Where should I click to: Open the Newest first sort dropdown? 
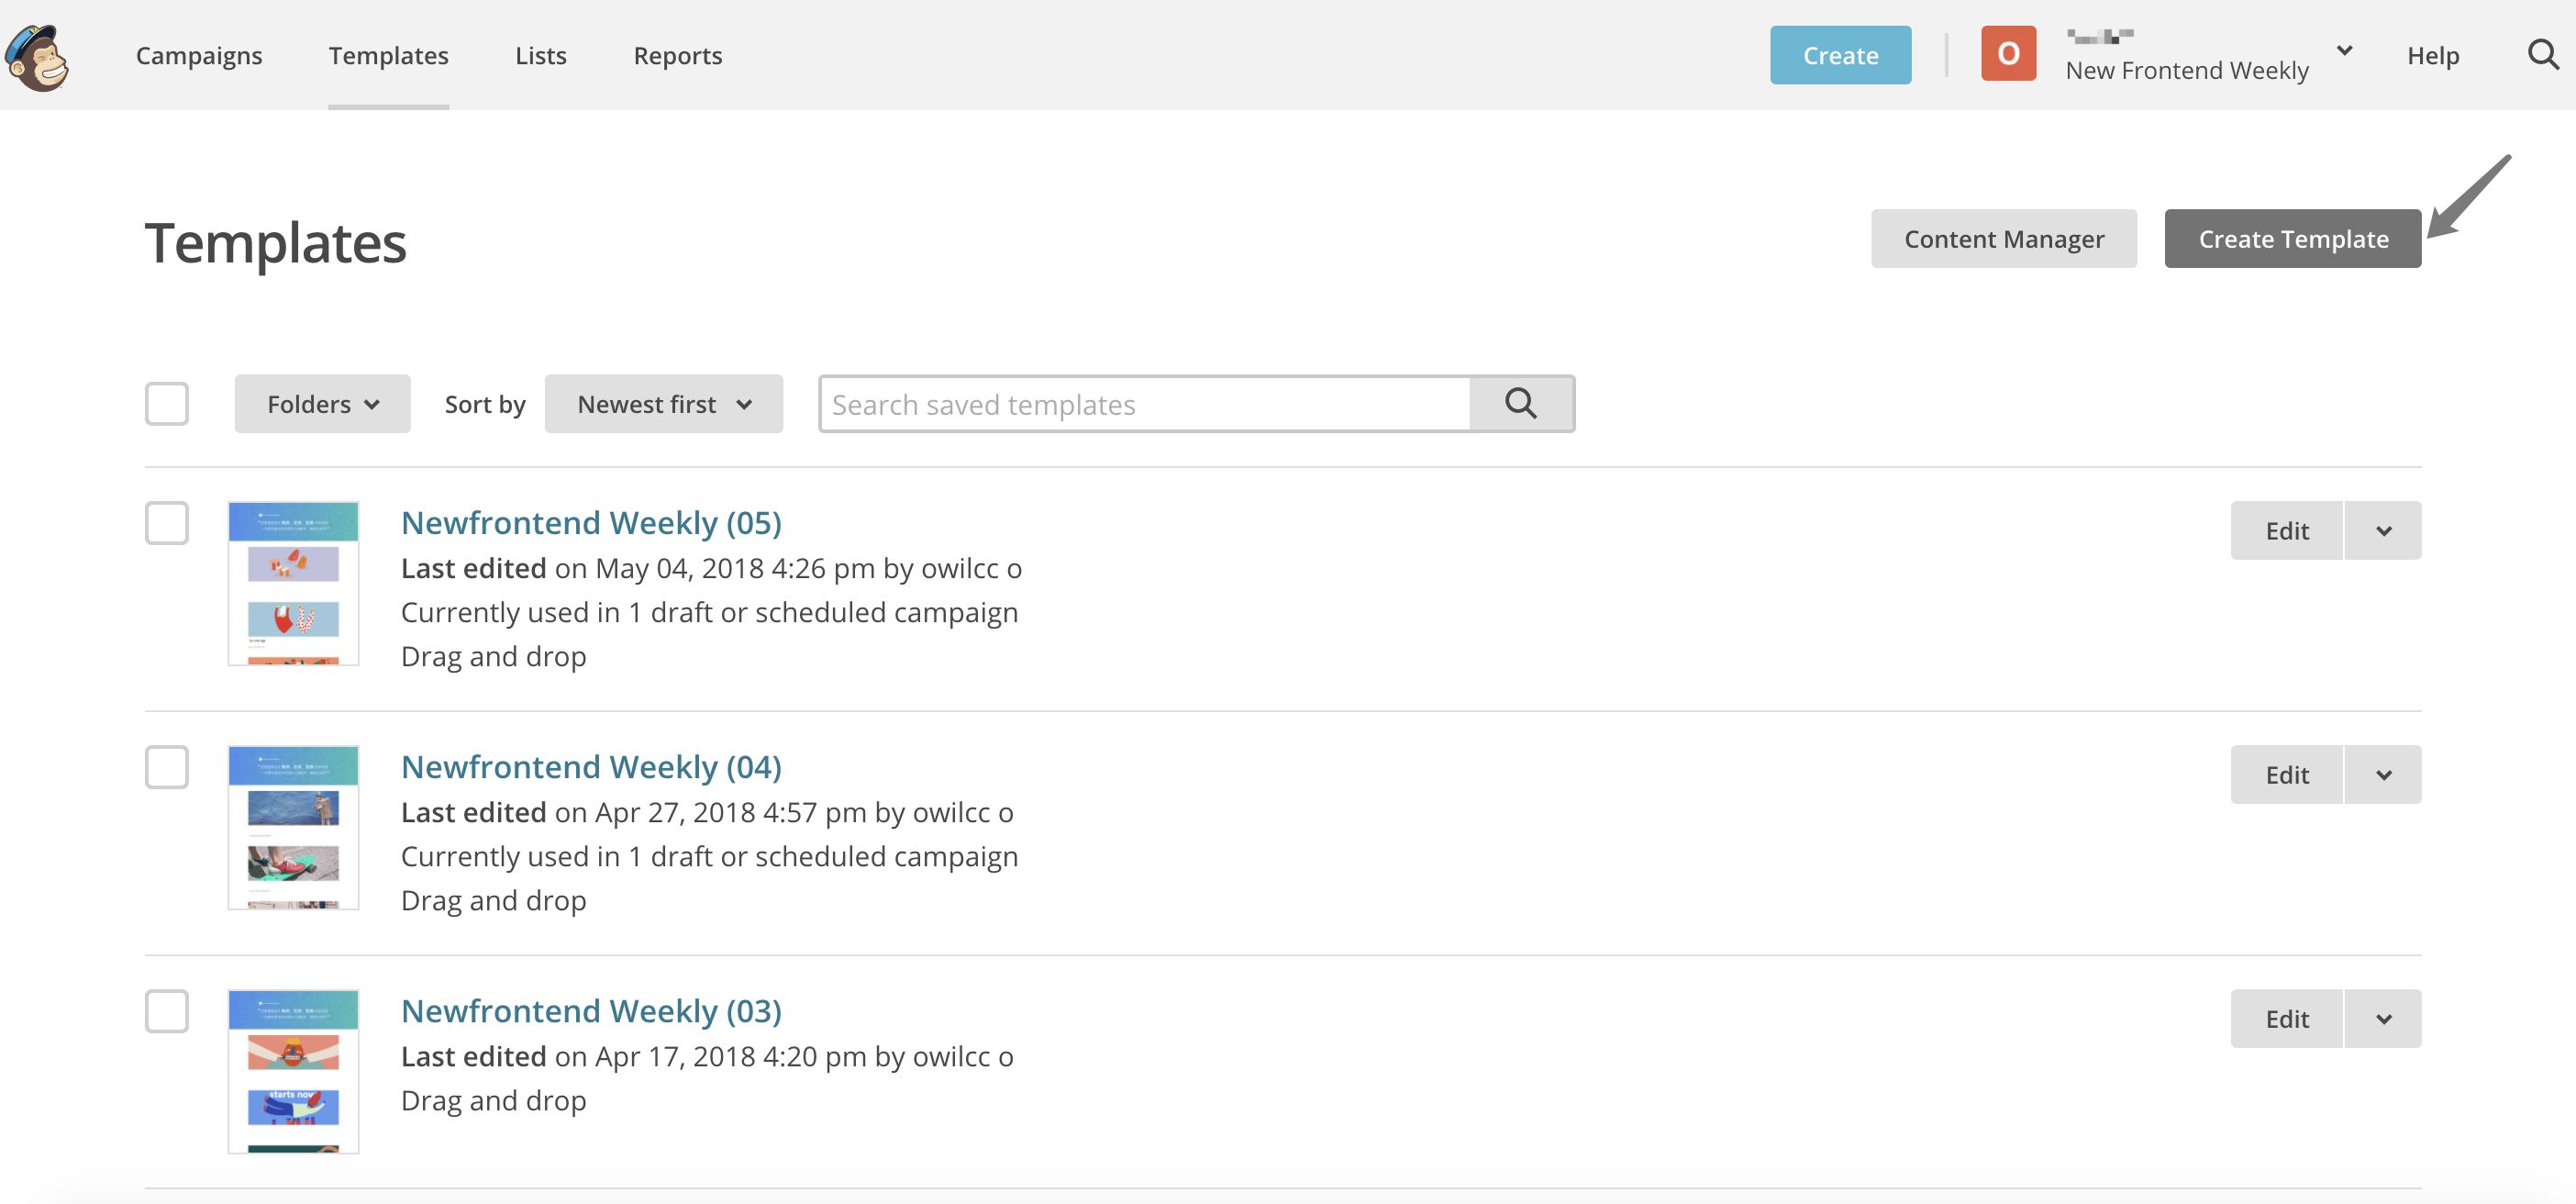[x=663, y=404]
